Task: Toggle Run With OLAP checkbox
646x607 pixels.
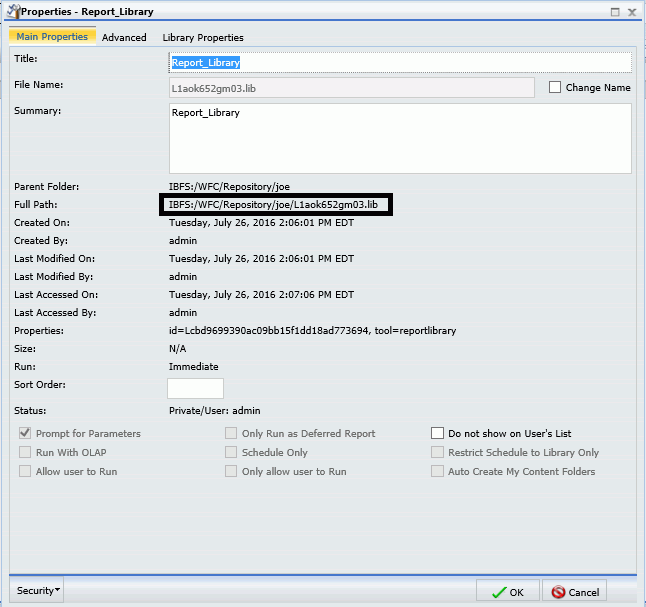Action: click(25, 452)
